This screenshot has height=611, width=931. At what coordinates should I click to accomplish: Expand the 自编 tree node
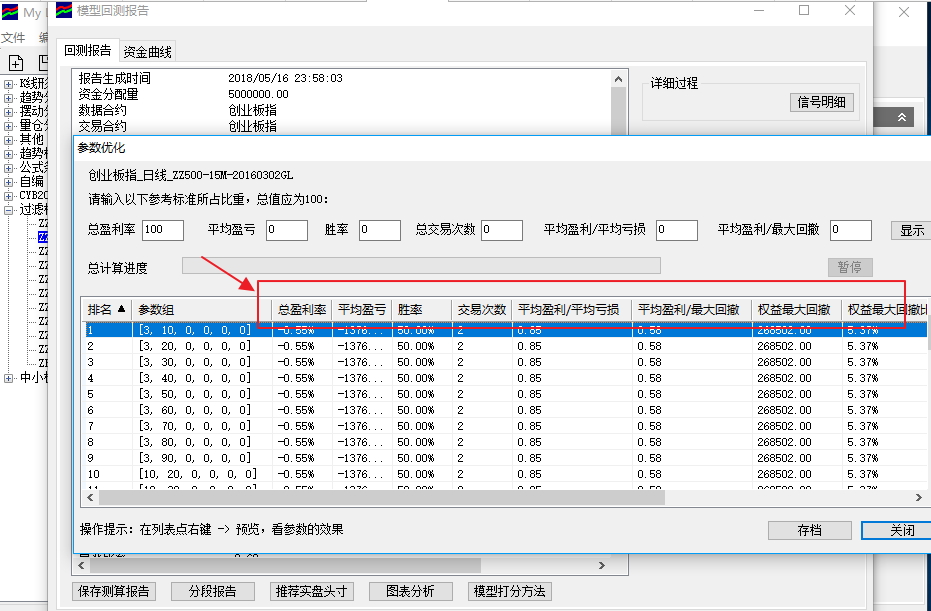click(x=9, y=182)
